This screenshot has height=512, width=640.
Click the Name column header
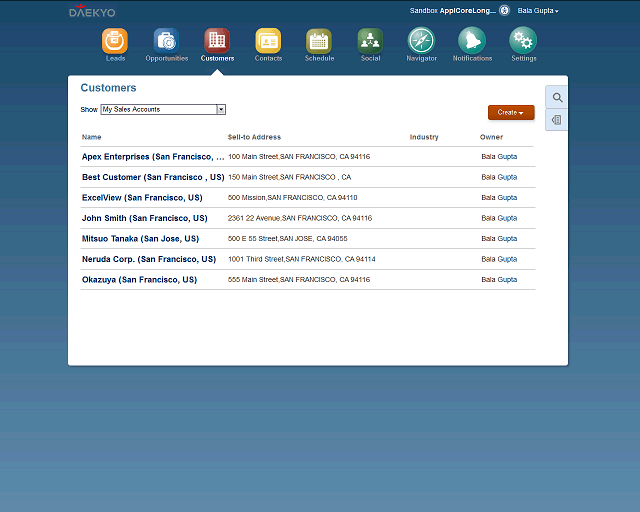pos(91,137)
